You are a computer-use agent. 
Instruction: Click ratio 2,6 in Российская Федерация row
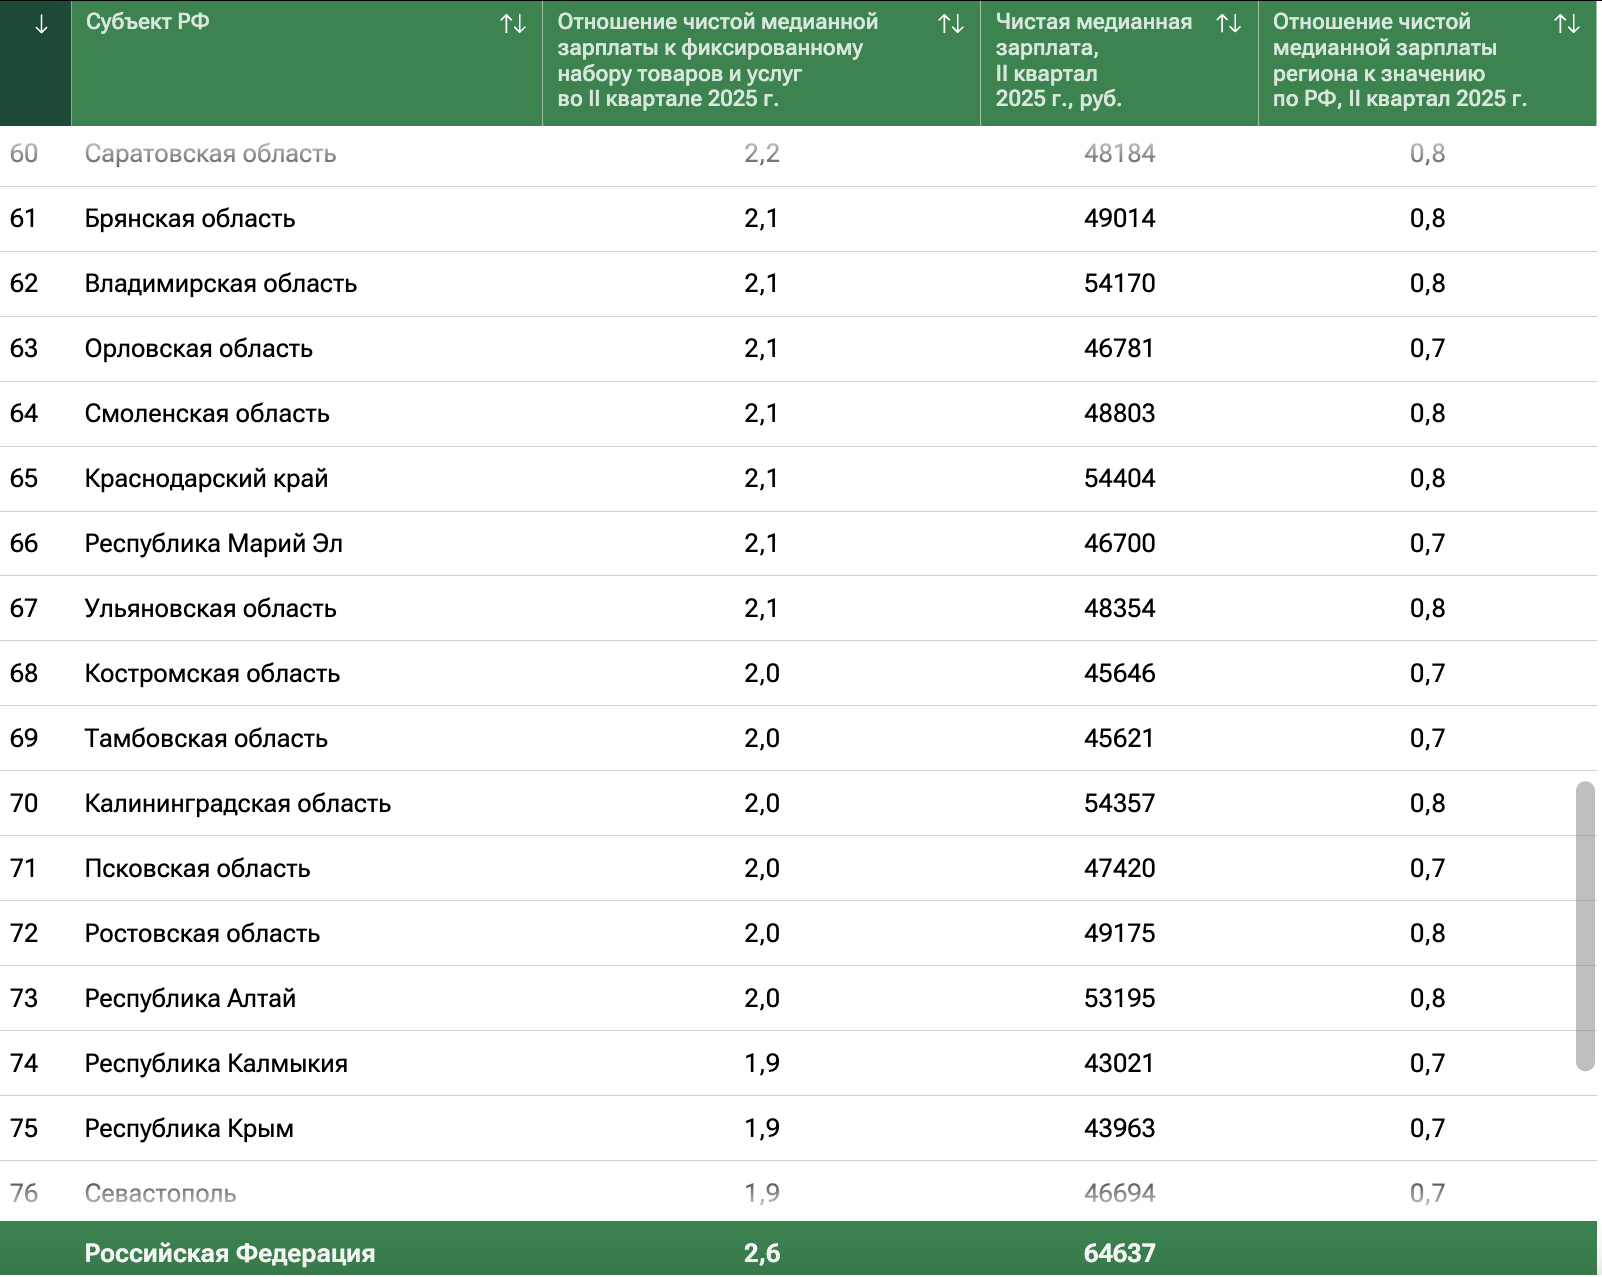pyautogui.click(x=762, y=1254)
